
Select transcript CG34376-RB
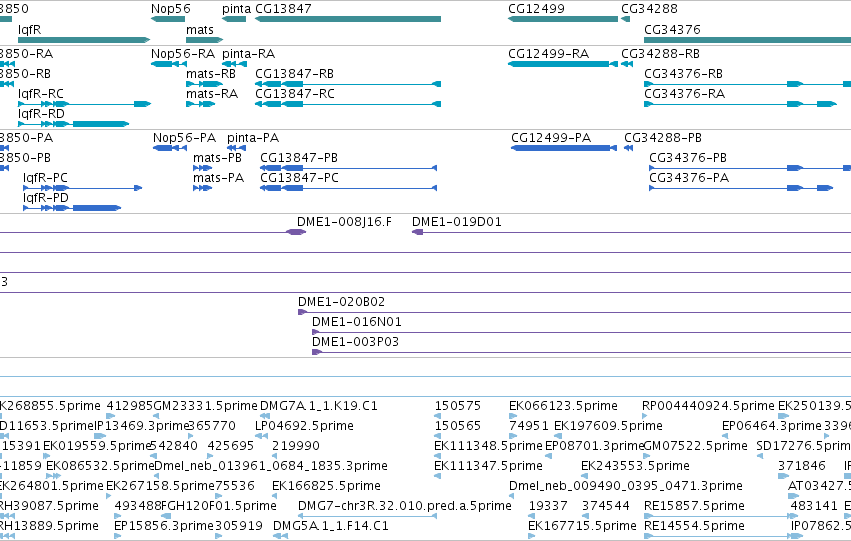click(x=747, y=84)
